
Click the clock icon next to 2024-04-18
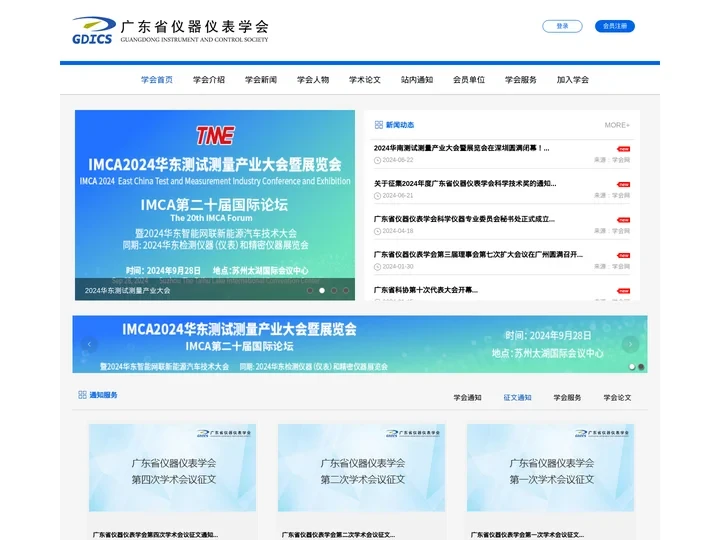tap(377, 231)
